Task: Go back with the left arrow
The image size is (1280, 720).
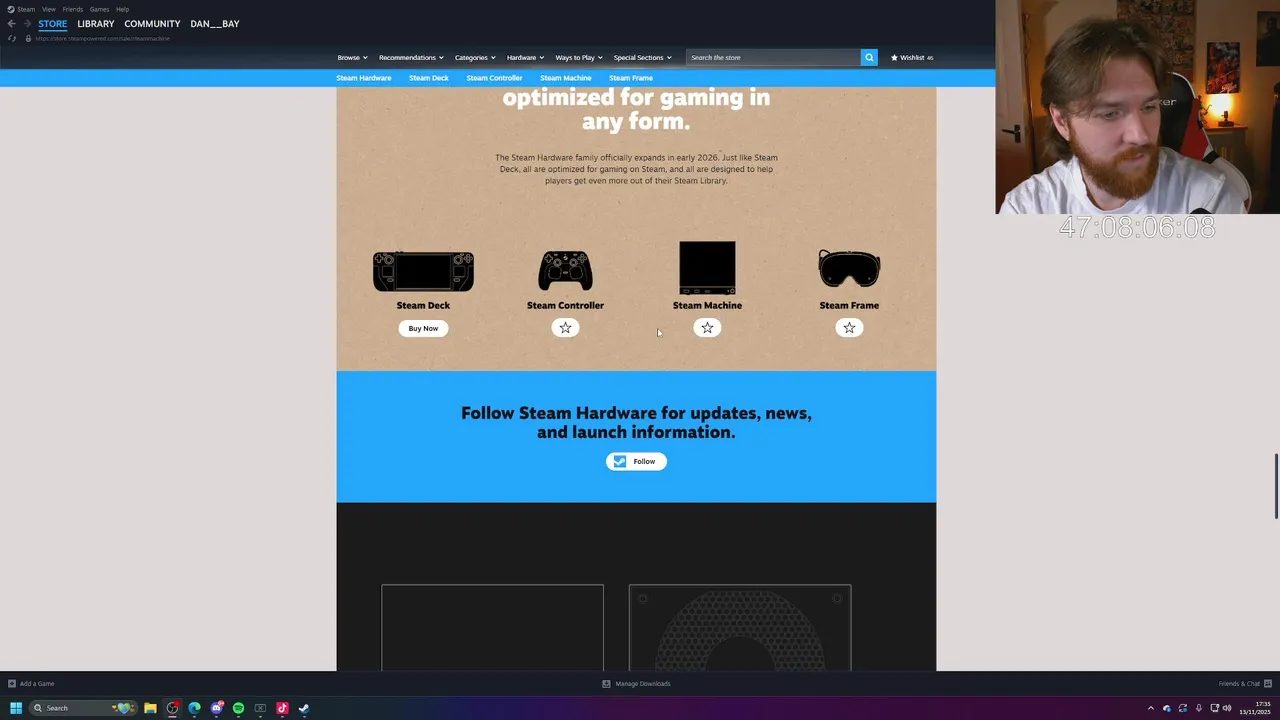Action: pyautogui.click(x=11, y=23)
